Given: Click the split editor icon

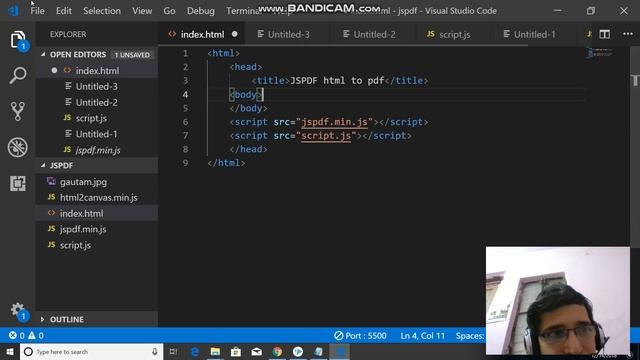Looking at the screenshot, I should tap(604, 34).
